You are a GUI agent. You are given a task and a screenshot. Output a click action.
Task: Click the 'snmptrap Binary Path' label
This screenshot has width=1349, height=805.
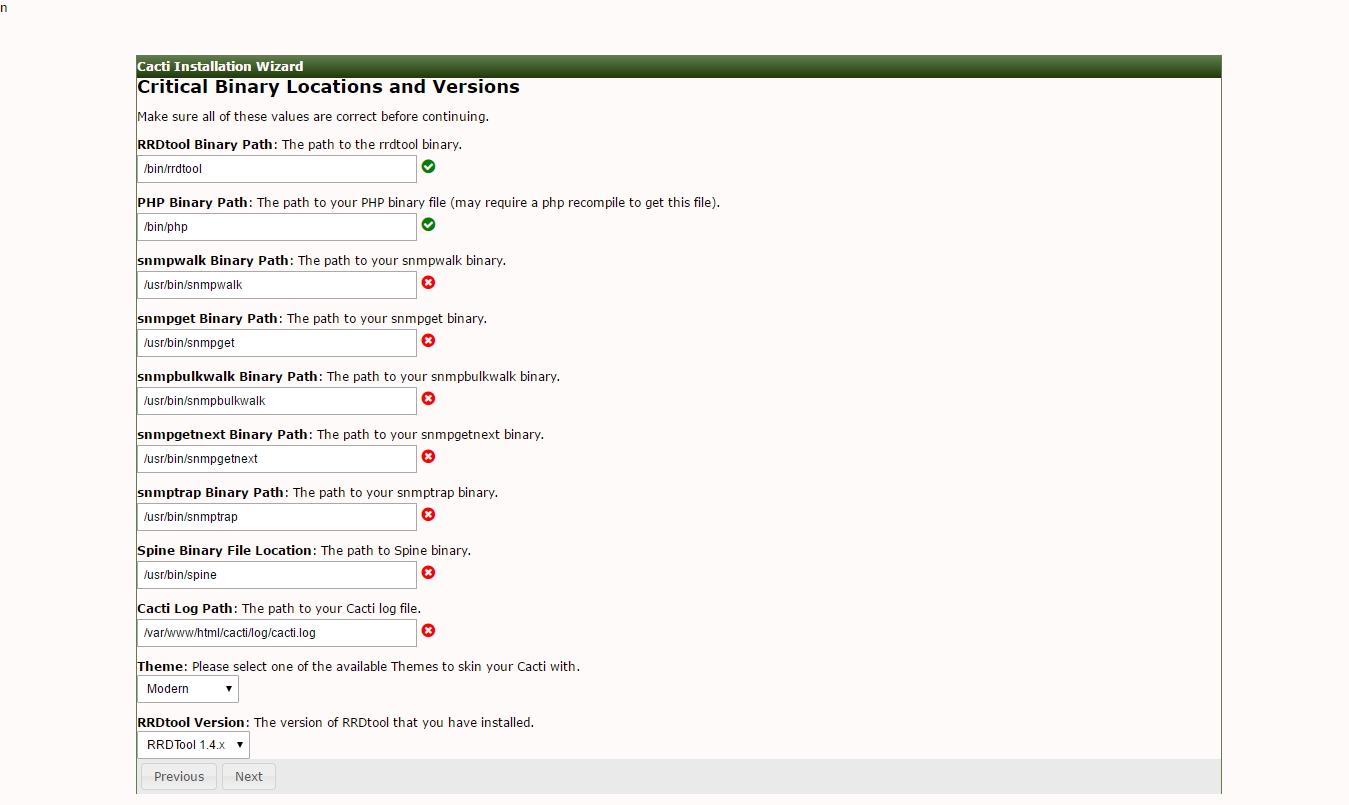click(x=211, y=492)
